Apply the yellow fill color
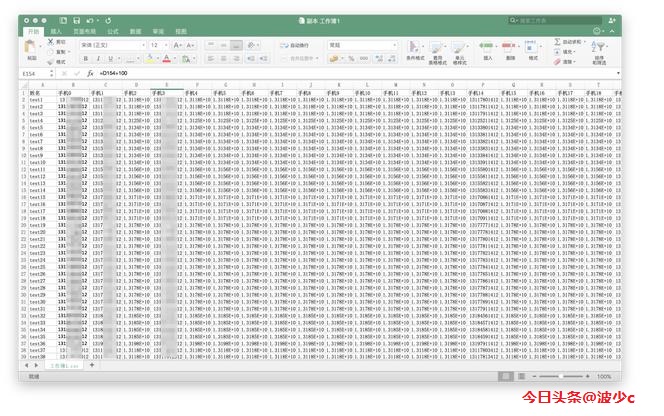The image size is (664, 416). pyautogui.click(x=149, y=59)
